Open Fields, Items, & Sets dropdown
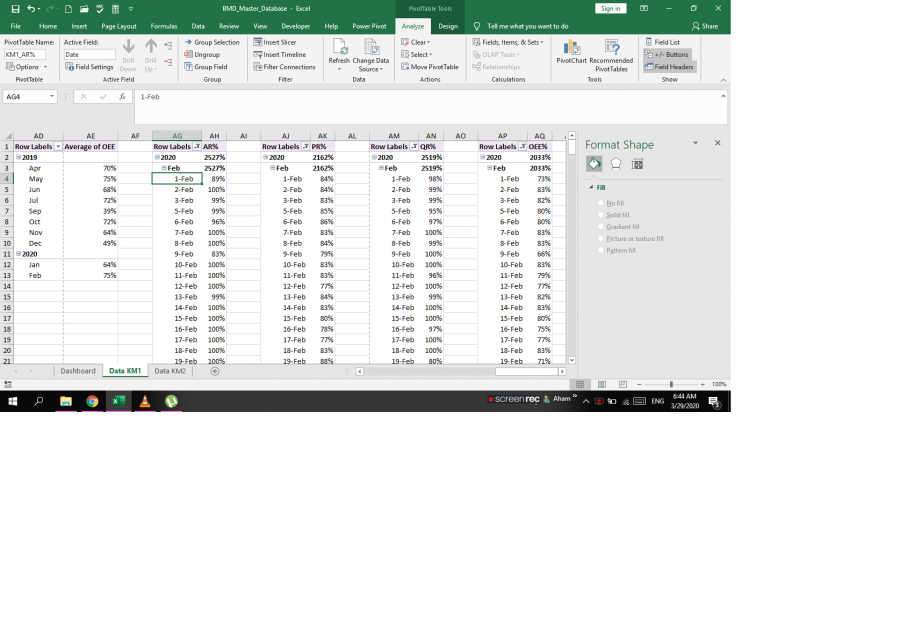Viewport: 900px width, 618px height. [508, 42]
